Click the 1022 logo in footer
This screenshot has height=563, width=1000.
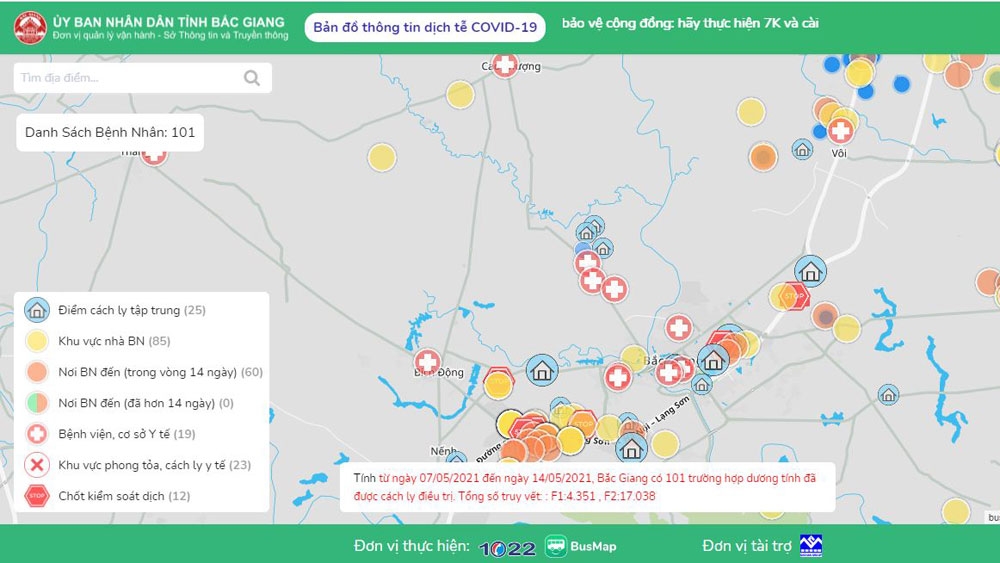[x=507, y=548]
